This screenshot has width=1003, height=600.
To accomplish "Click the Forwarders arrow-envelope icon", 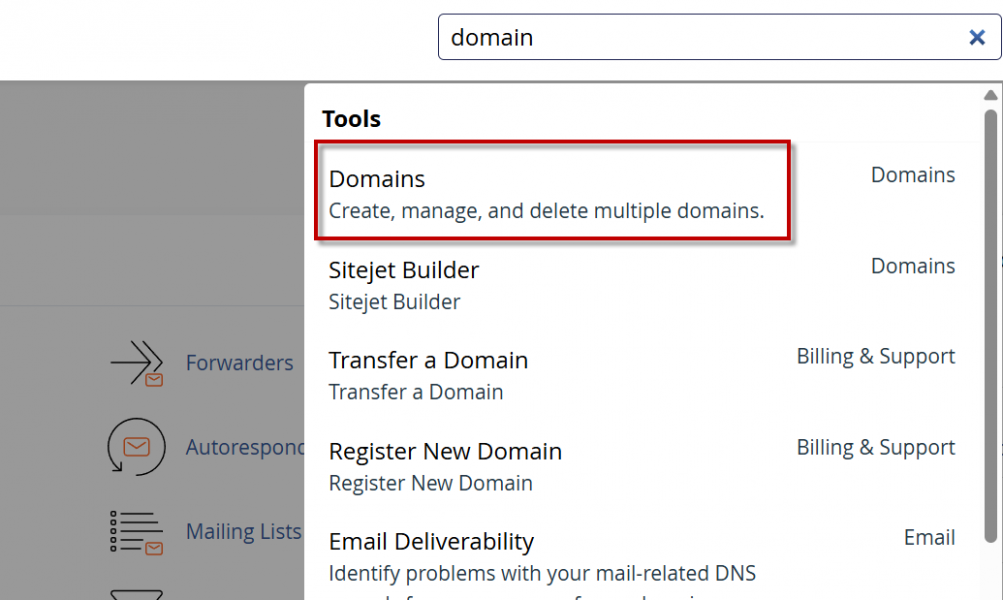I will 137,363.
